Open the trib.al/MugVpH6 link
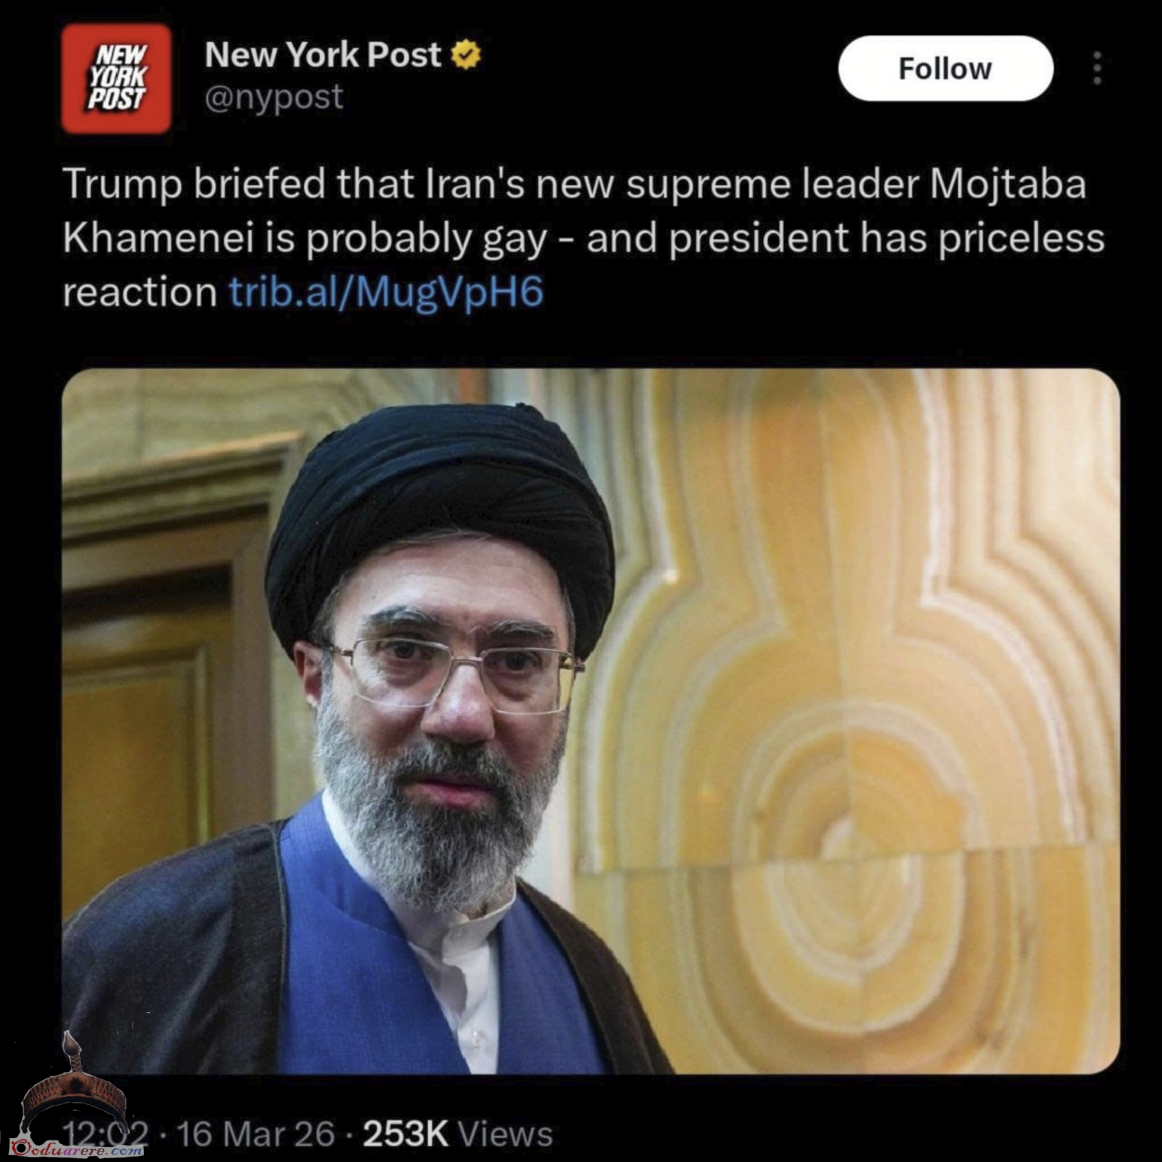 (x=386, y=293)
